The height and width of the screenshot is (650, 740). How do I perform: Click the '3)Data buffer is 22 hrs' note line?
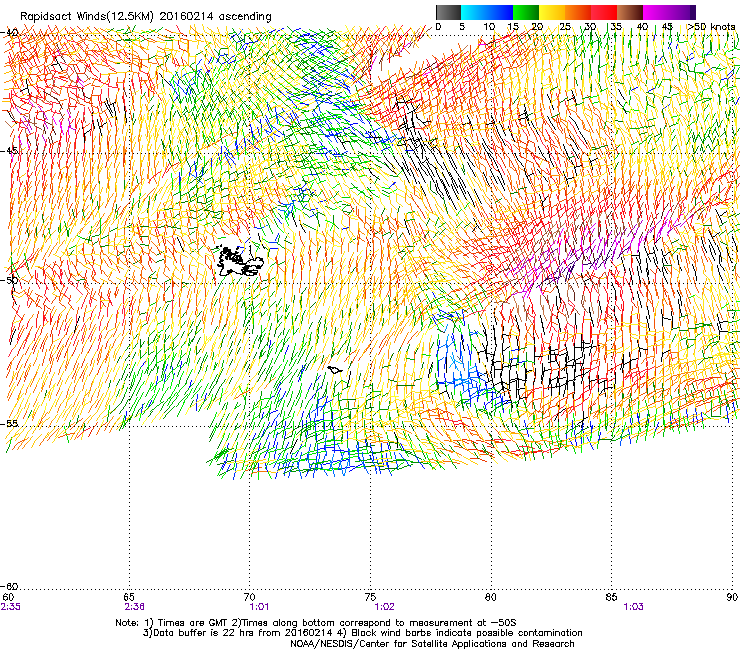pyautogui.click(x=362, y=633)
